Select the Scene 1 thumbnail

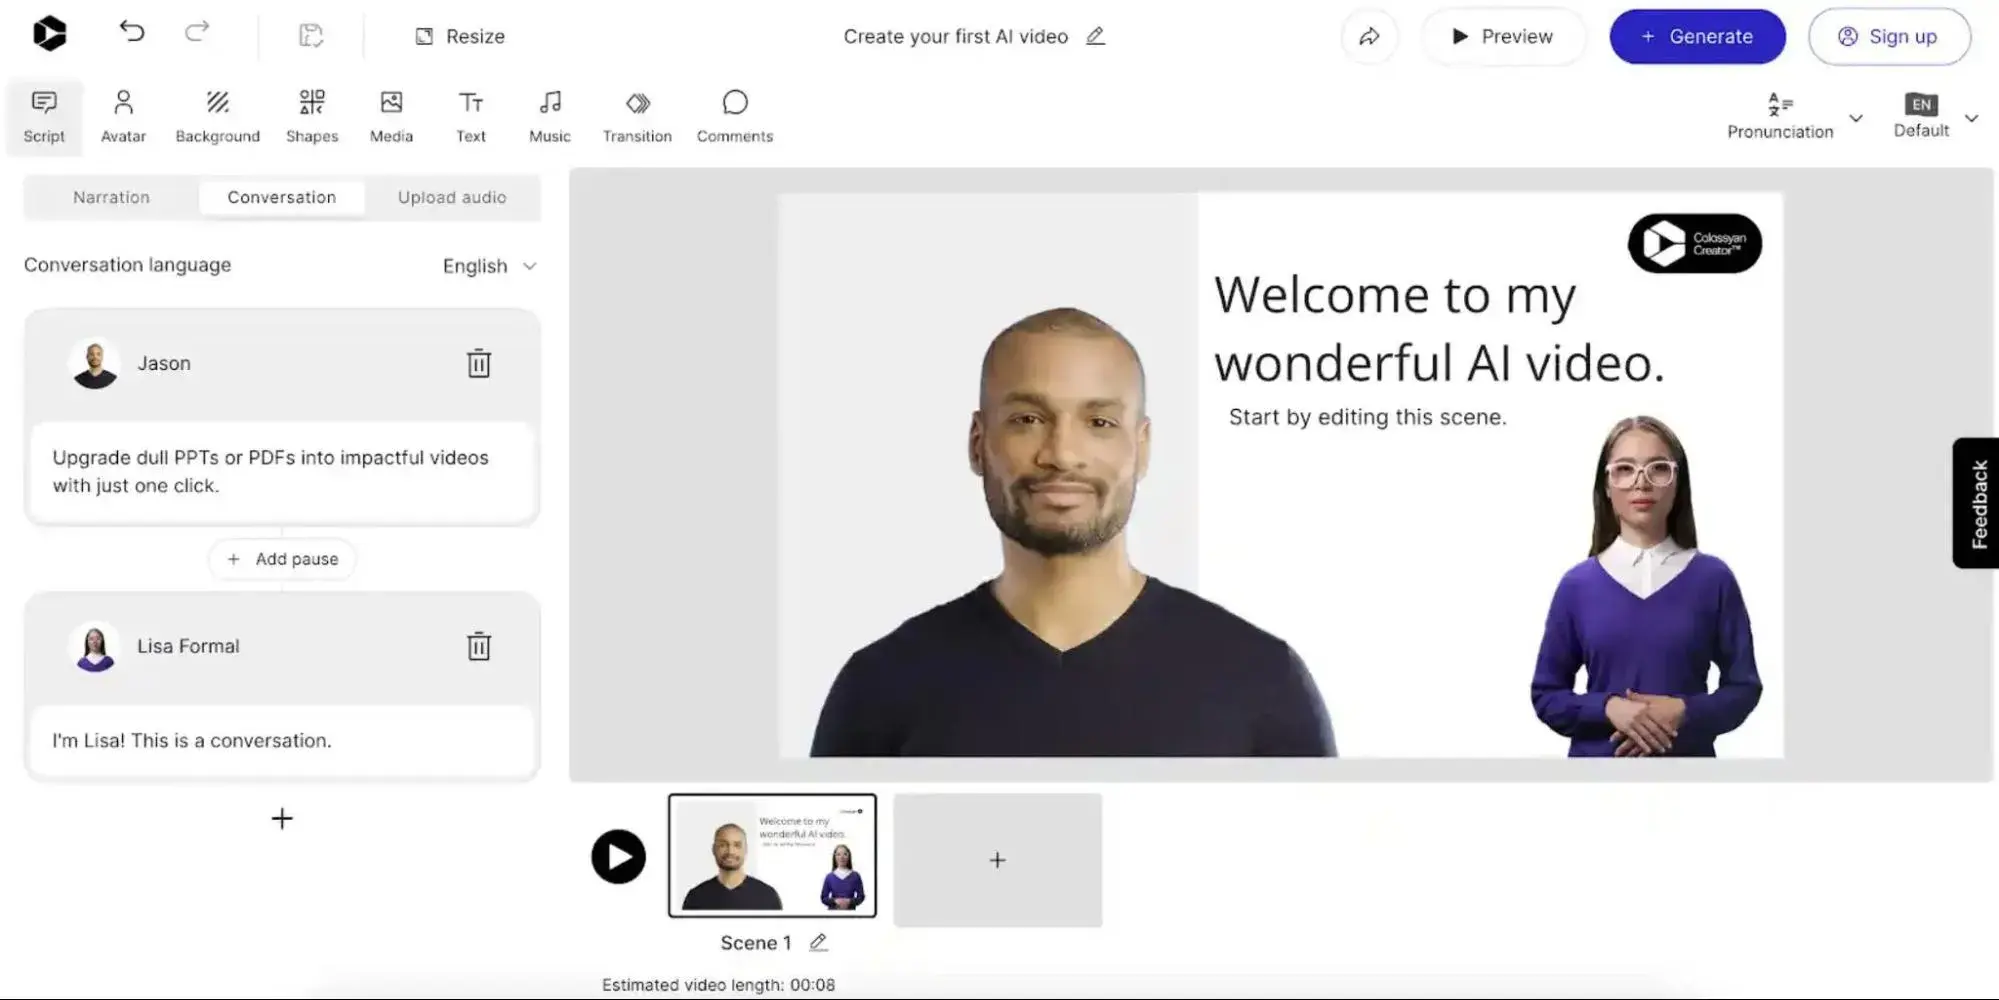pos(772,856)
